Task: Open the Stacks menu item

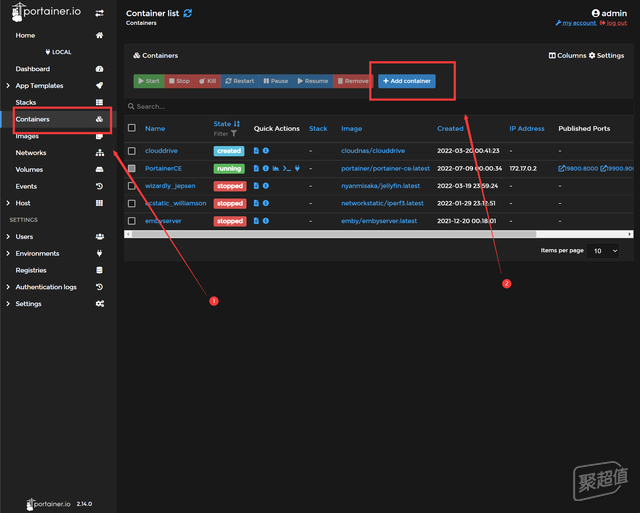Action: tap(26, 102)
